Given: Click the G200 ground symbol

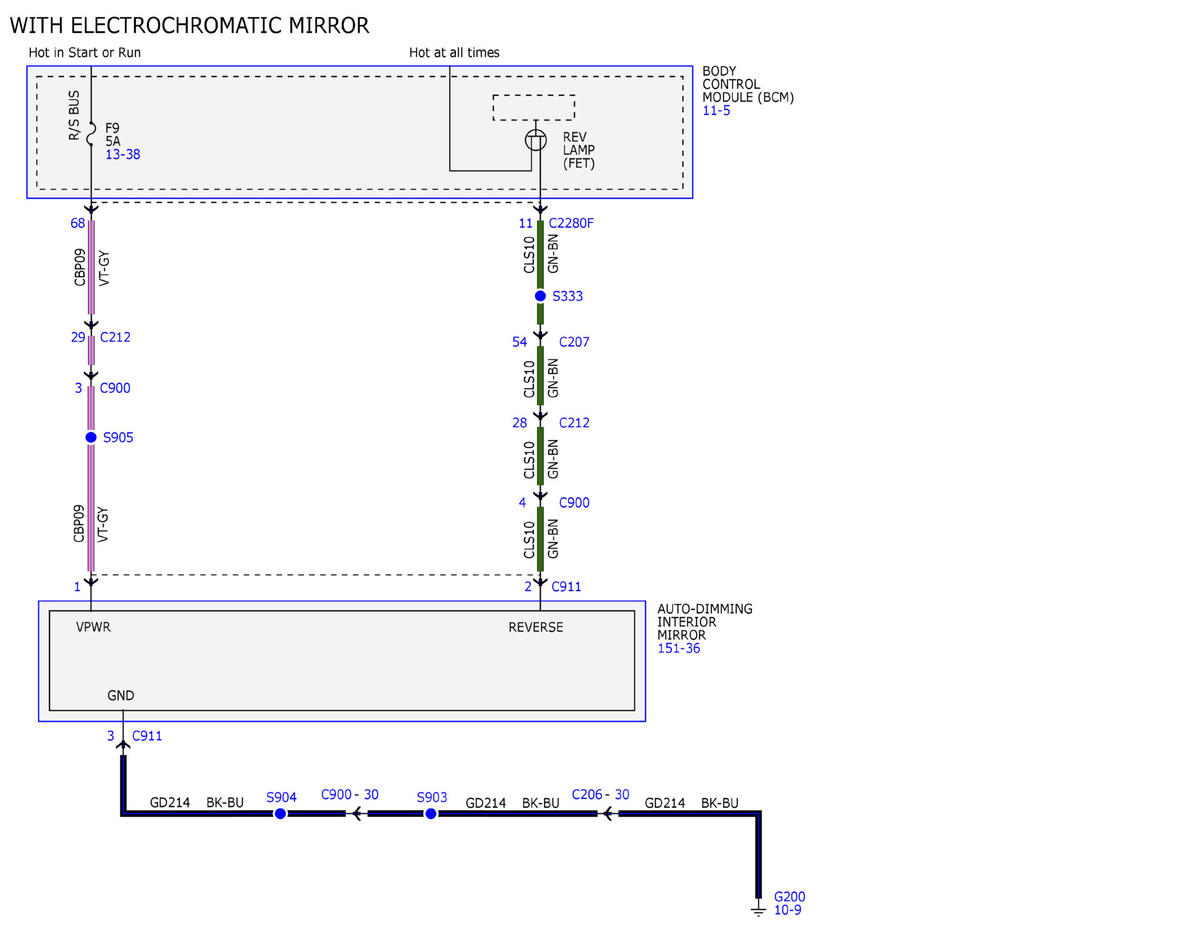Looking at the screenshot, I should (x=759, y=910).
